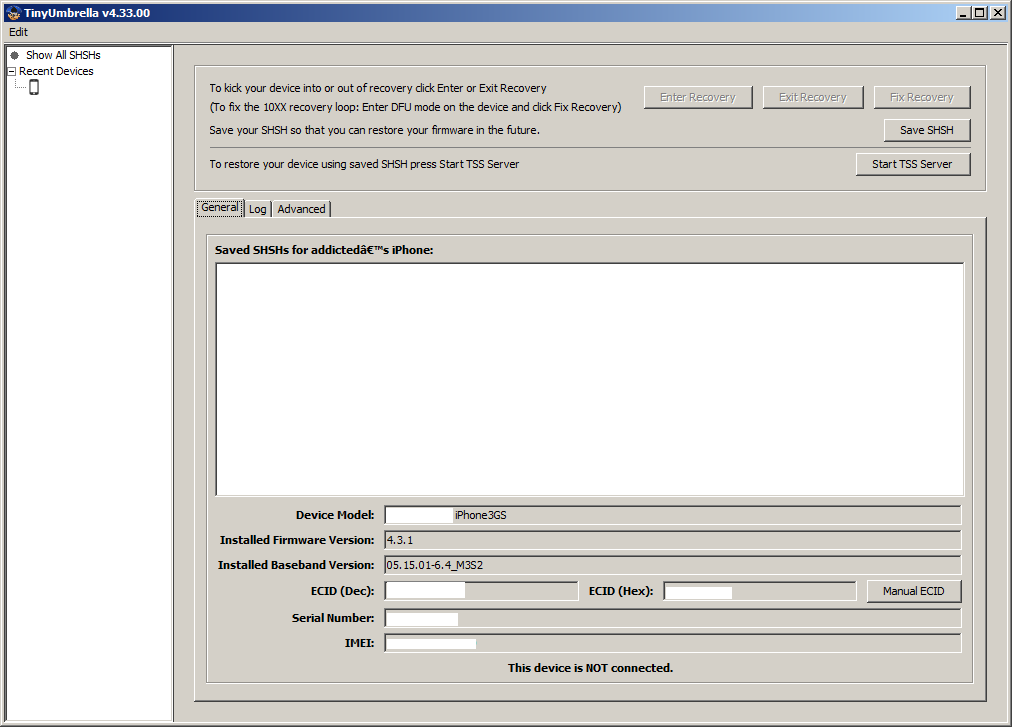Open the Edit menu
Screen dimensions: 1012x727
click(18, 32)
